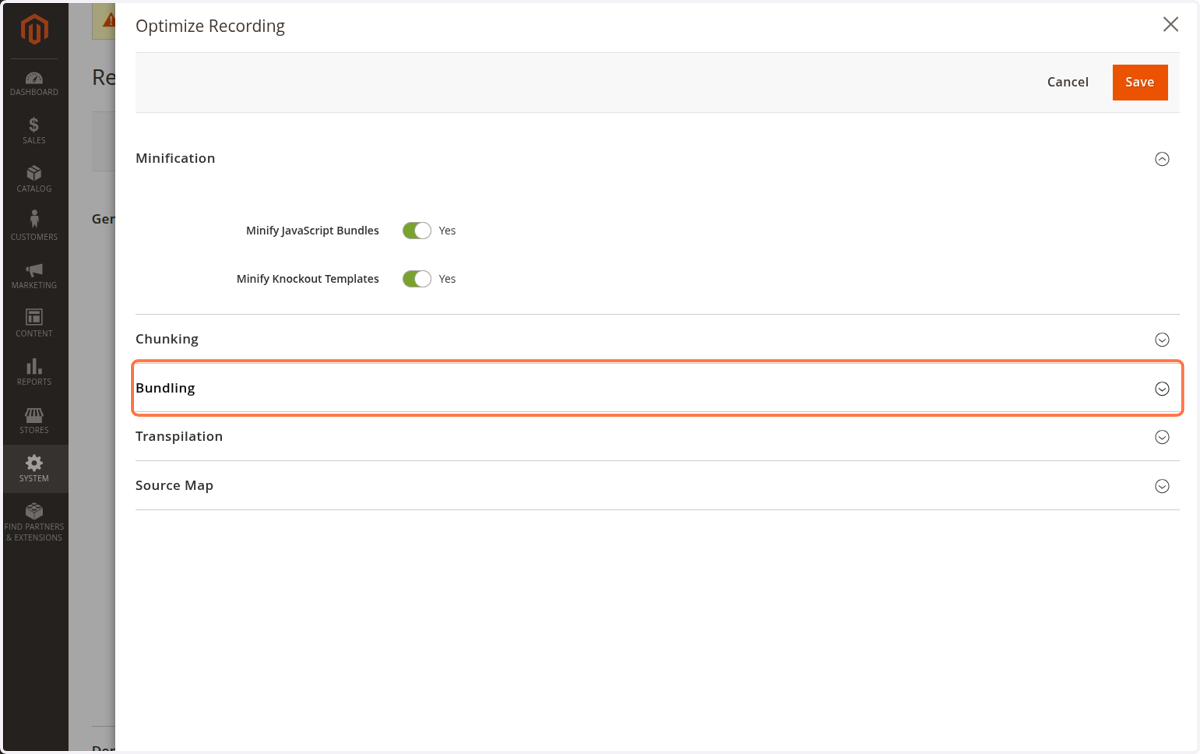Screen dimensions: 1200x754
Task: Open the Magento logo home link
Action: pos(35,31)
